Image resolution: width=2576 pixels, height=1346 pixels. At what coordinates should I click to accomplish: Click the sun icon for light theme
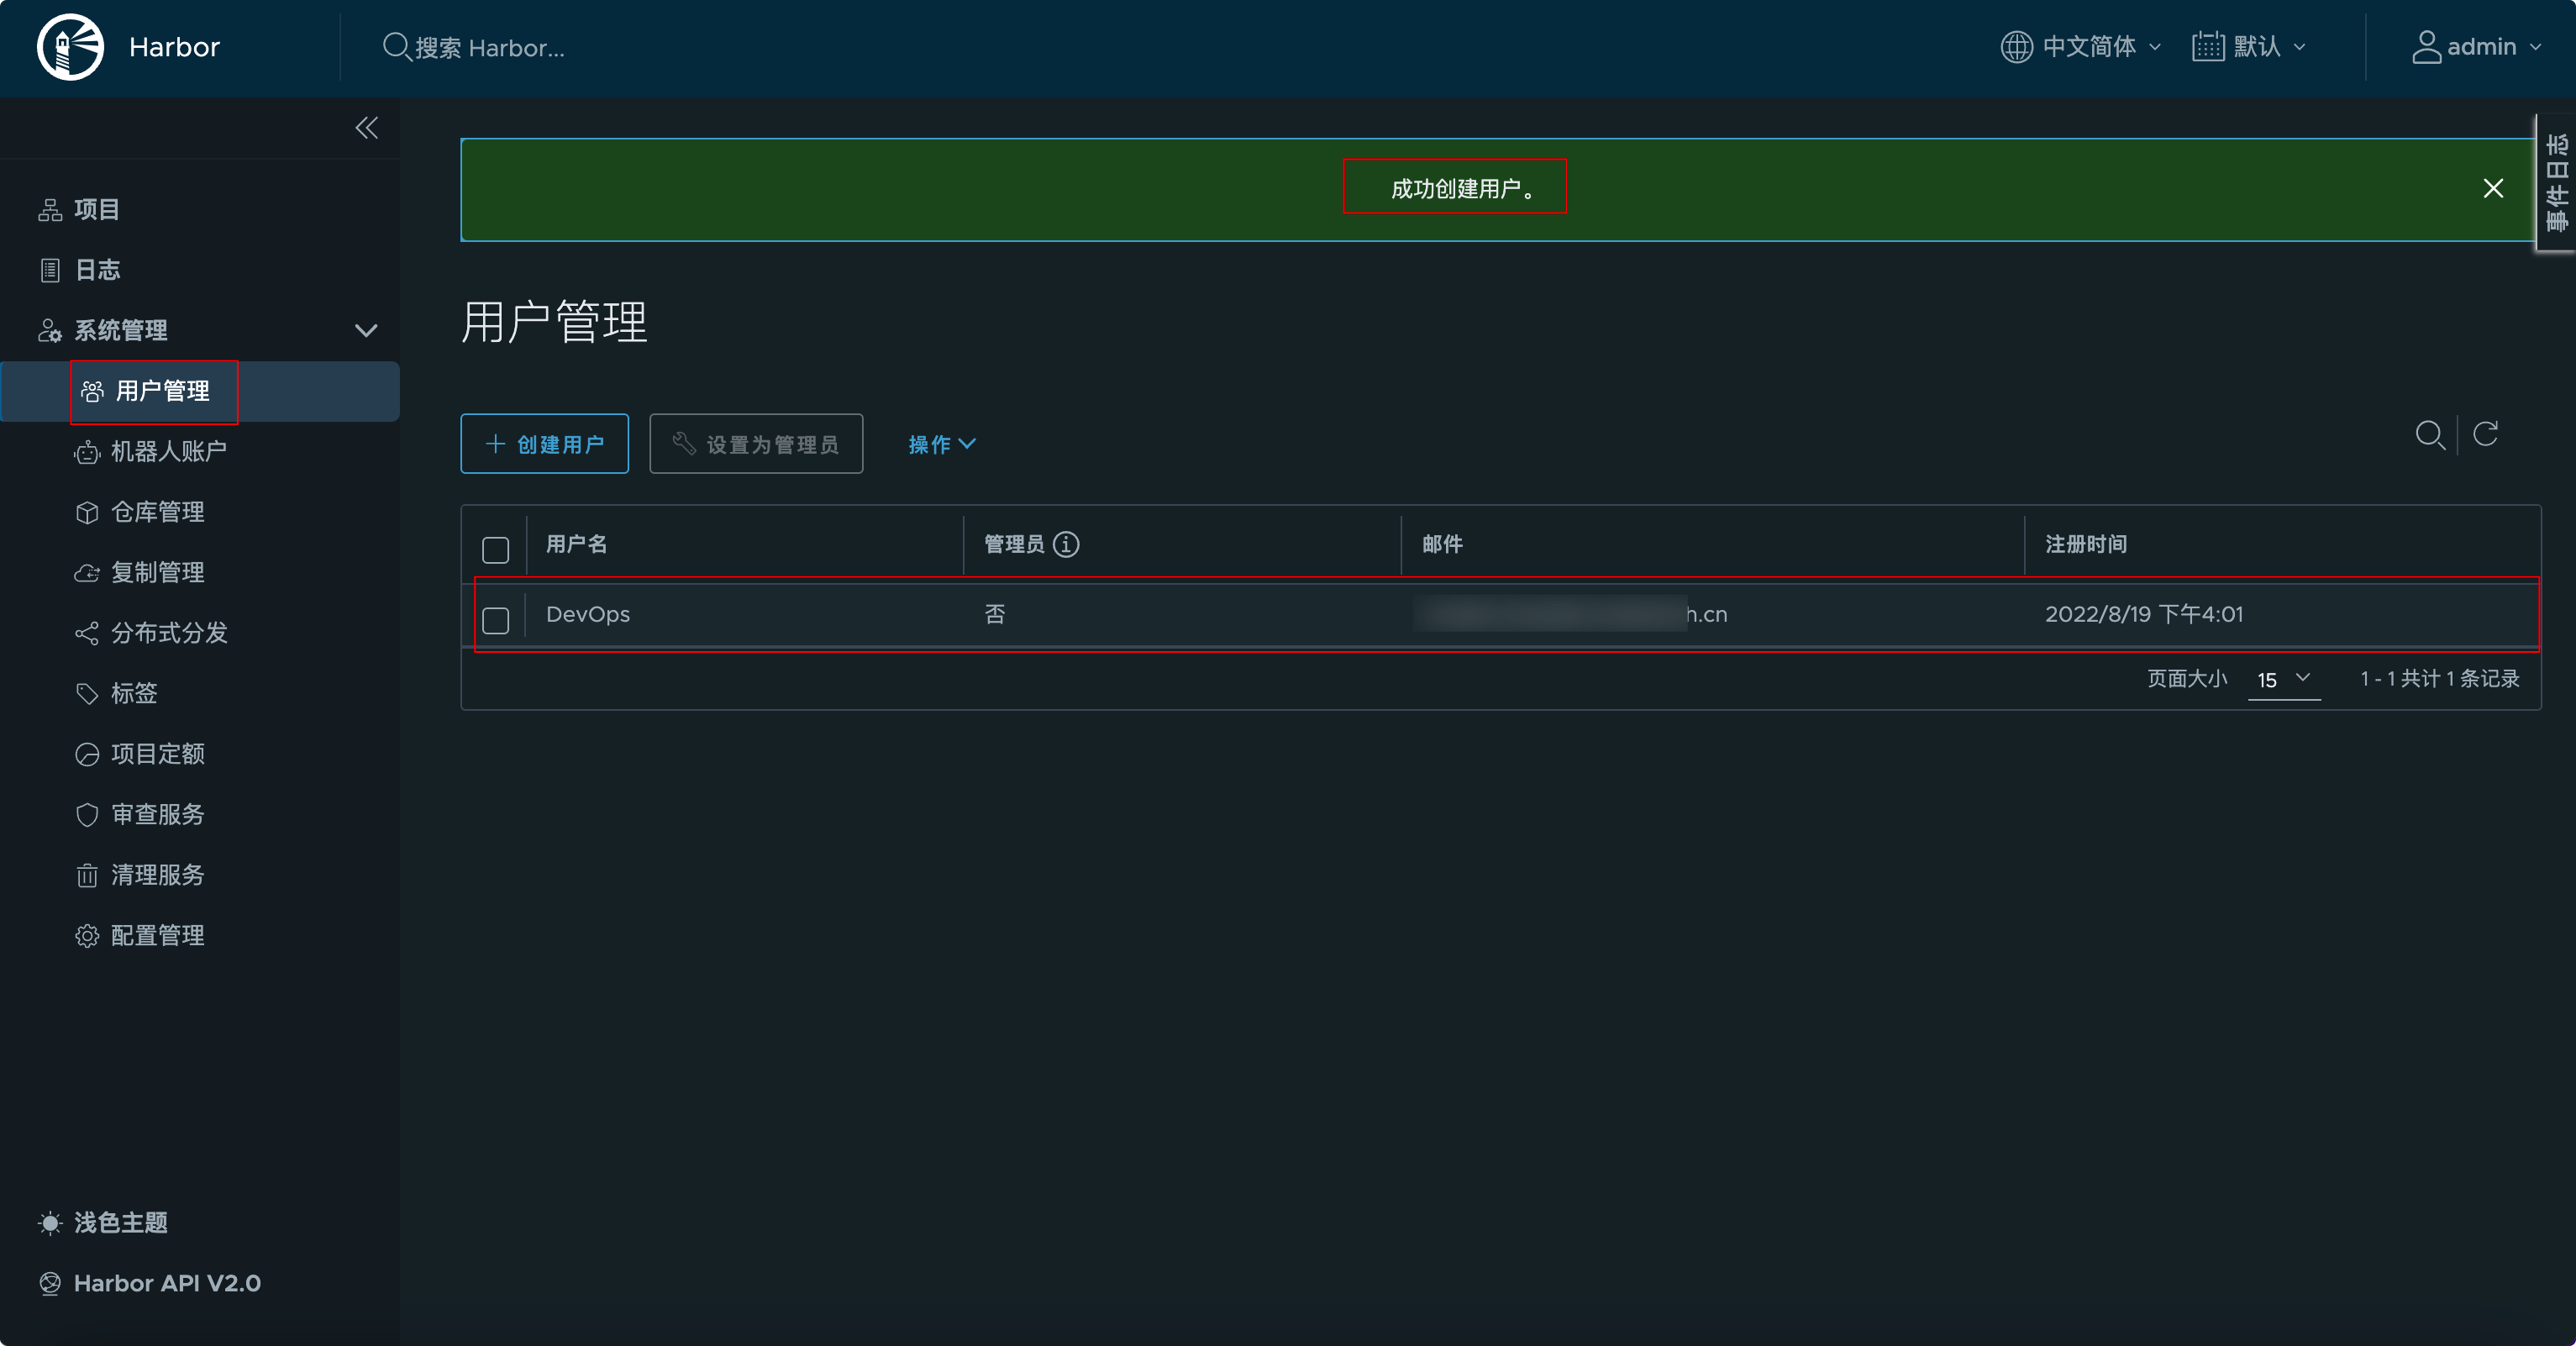click(50, 1223)
